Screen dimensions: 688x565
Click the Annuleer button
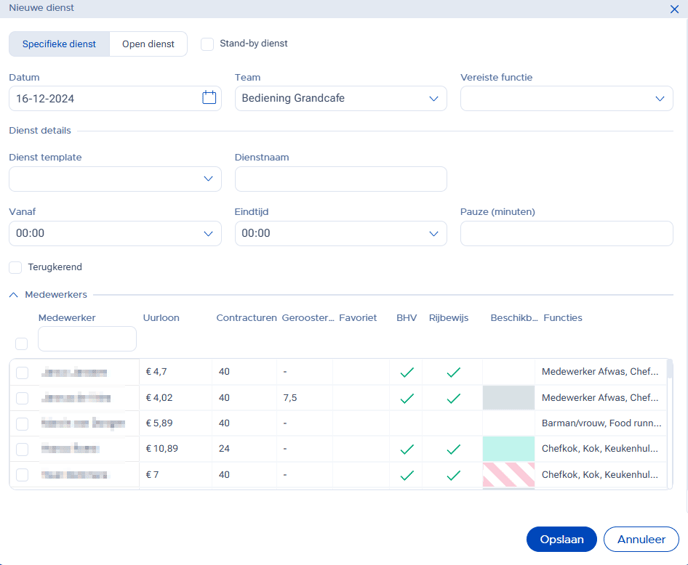coord(640,539)
